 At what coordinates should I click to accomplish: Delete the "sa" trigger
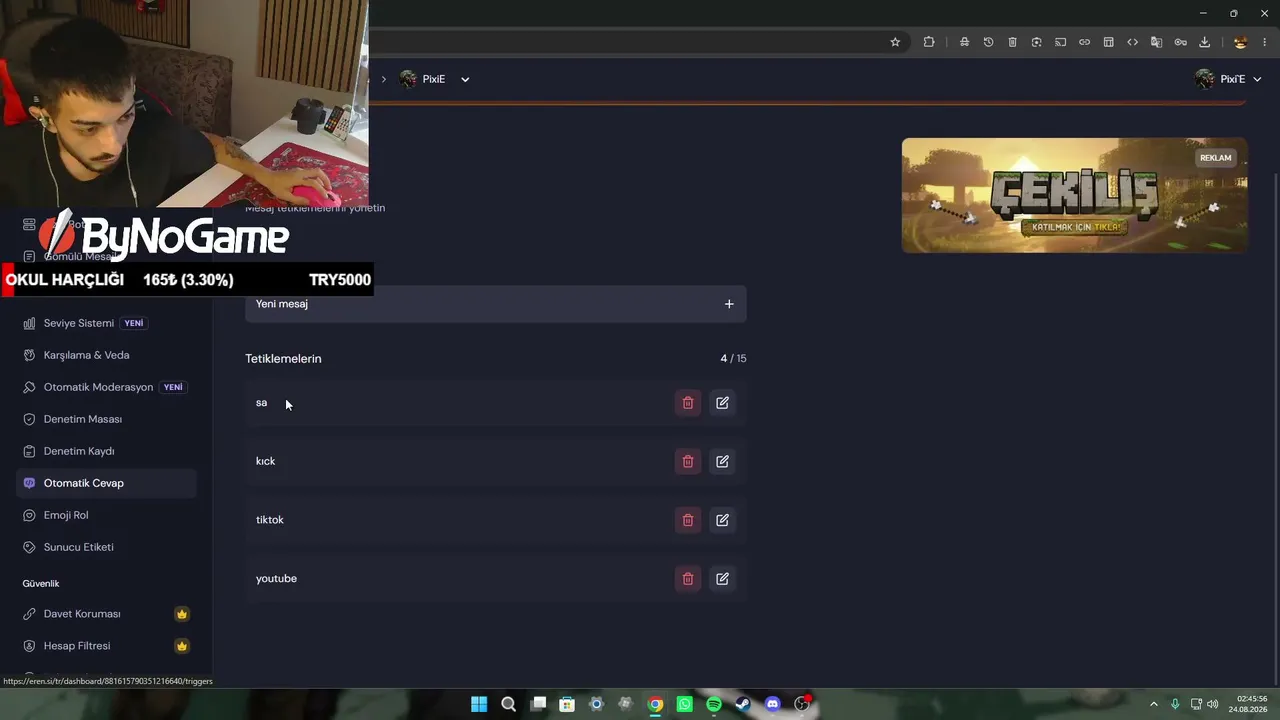688,403
